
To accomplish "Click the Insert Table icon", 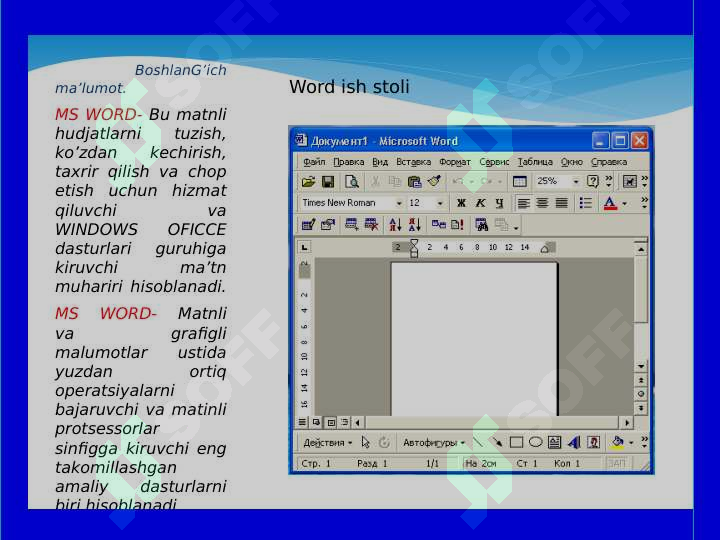I will coord(519,182).
